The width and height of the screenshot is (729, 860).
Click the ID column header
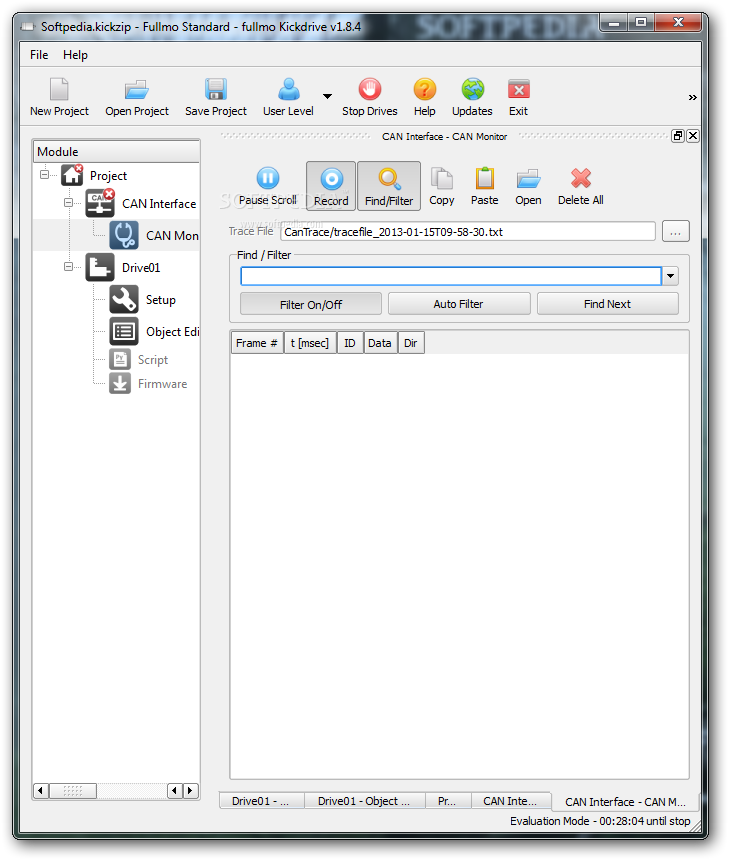point(350,343)
